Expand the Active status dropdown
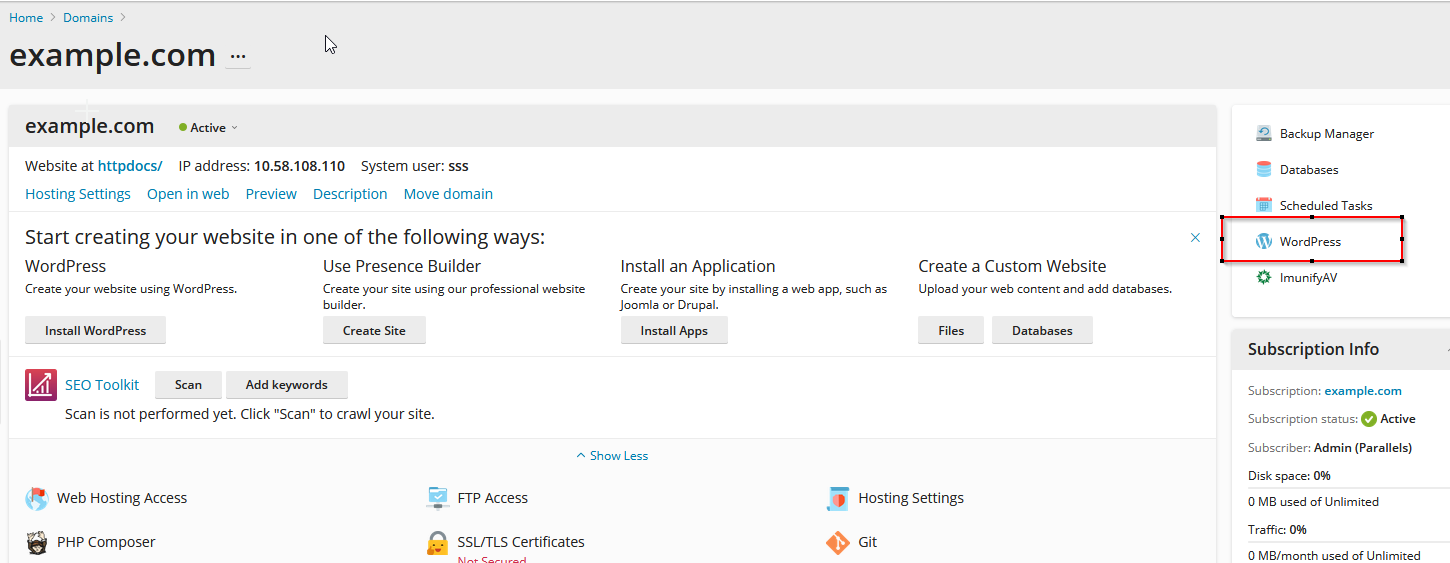The width and height of the screenshot is (1450, 563). (209, 128)
